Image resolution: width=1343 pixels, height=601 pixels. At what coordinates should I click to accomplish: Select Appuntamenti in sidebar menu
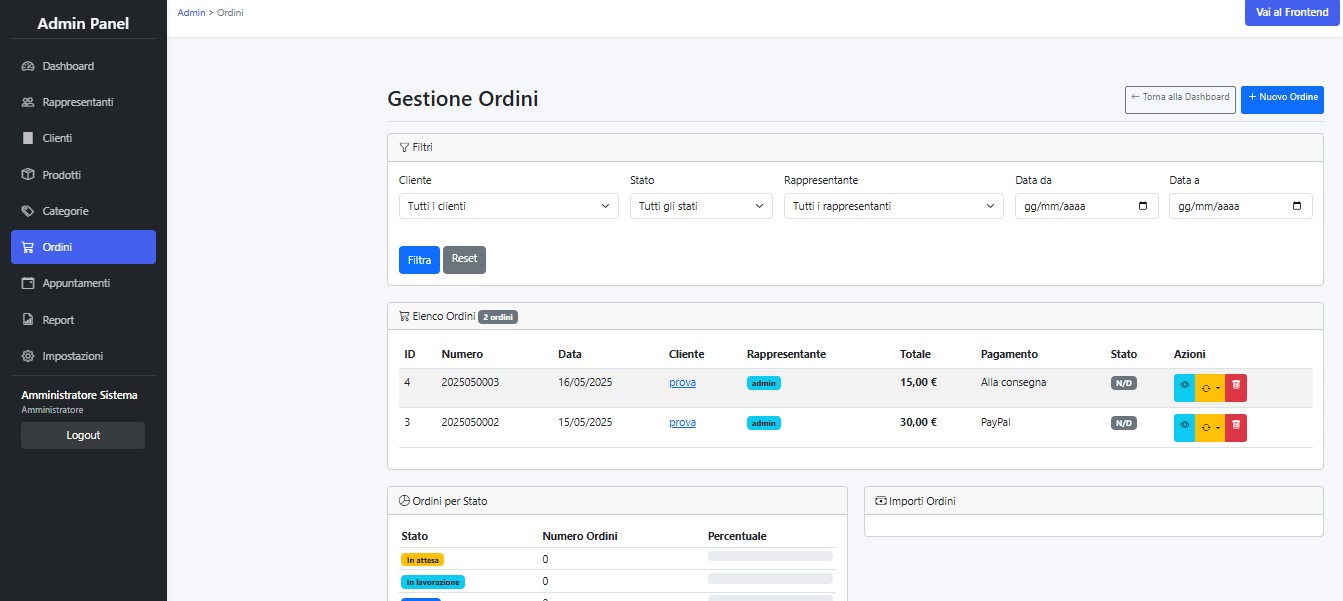point(76,283)
